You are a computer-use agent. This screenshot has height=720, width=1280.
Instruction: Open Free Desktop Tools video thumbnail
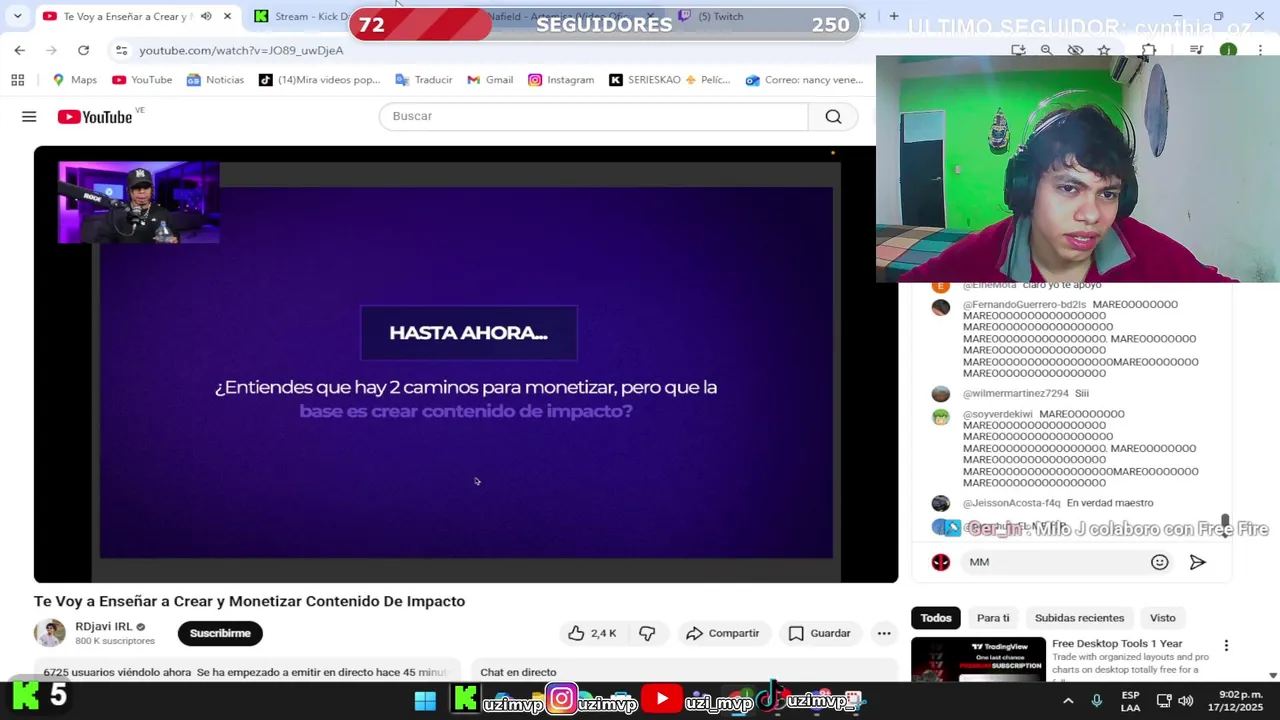(978, 660)
